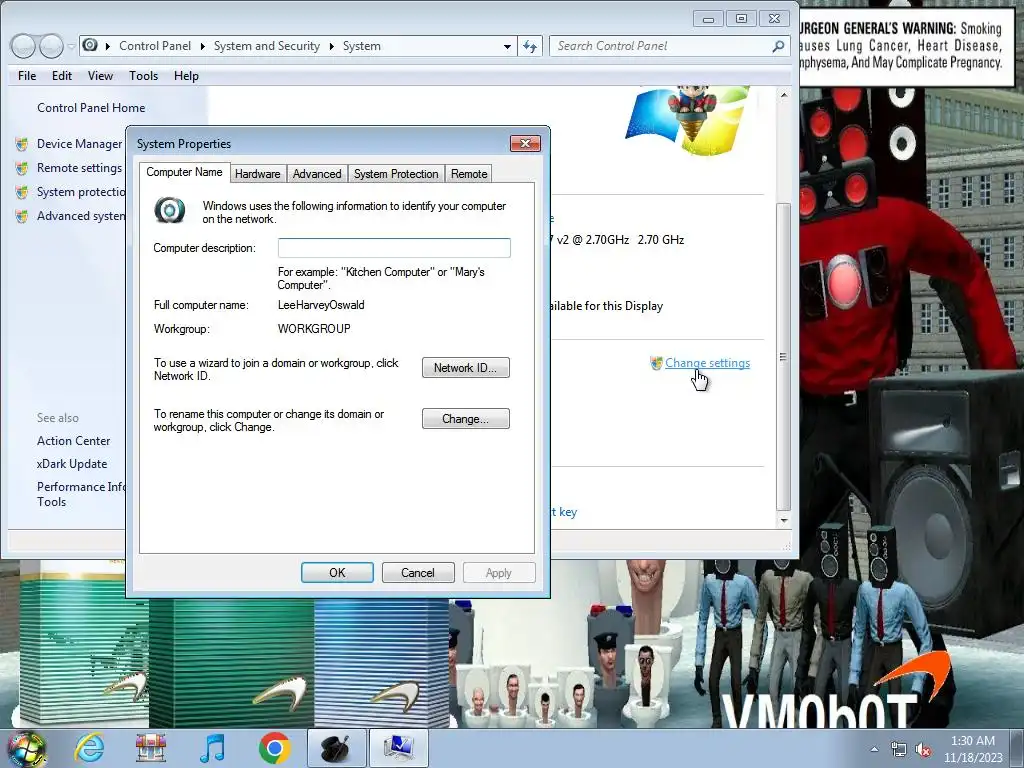1024x768 pixels.
Task: Click the vertical scrollbar thumb in System window
Action: tap(784, 357)
